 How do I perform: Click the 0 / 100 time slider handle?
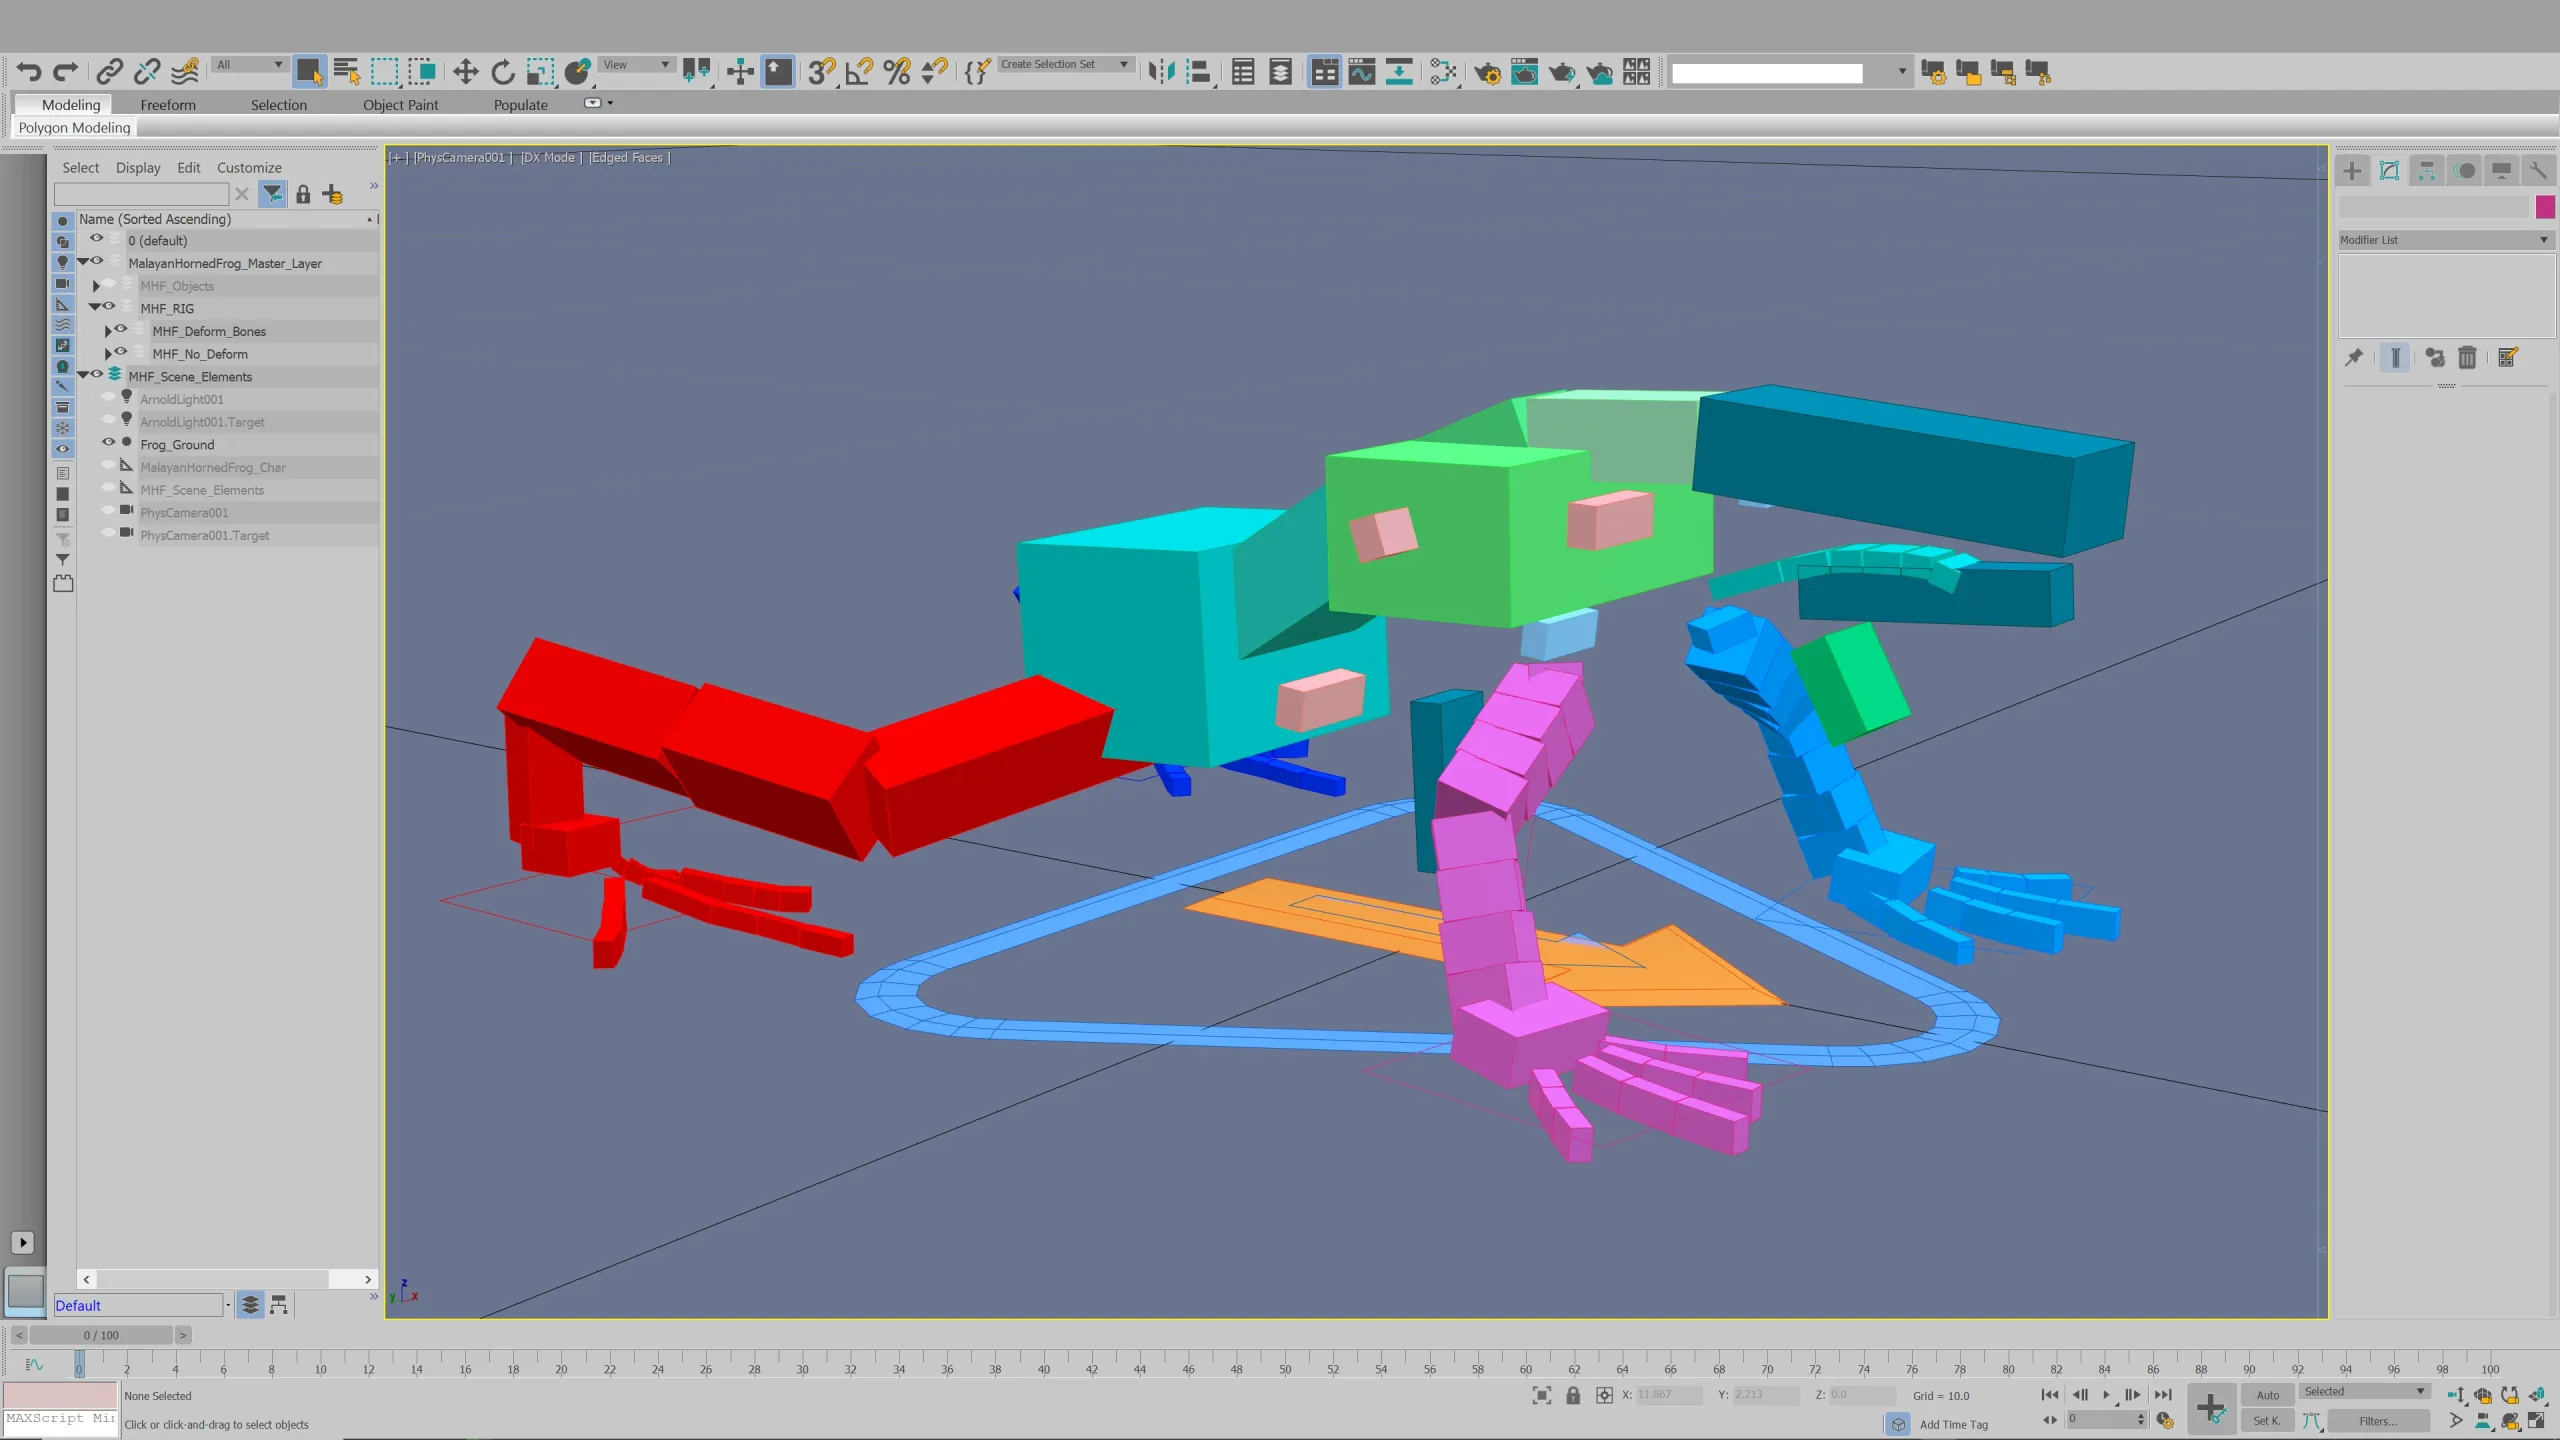coord(101,1335)
